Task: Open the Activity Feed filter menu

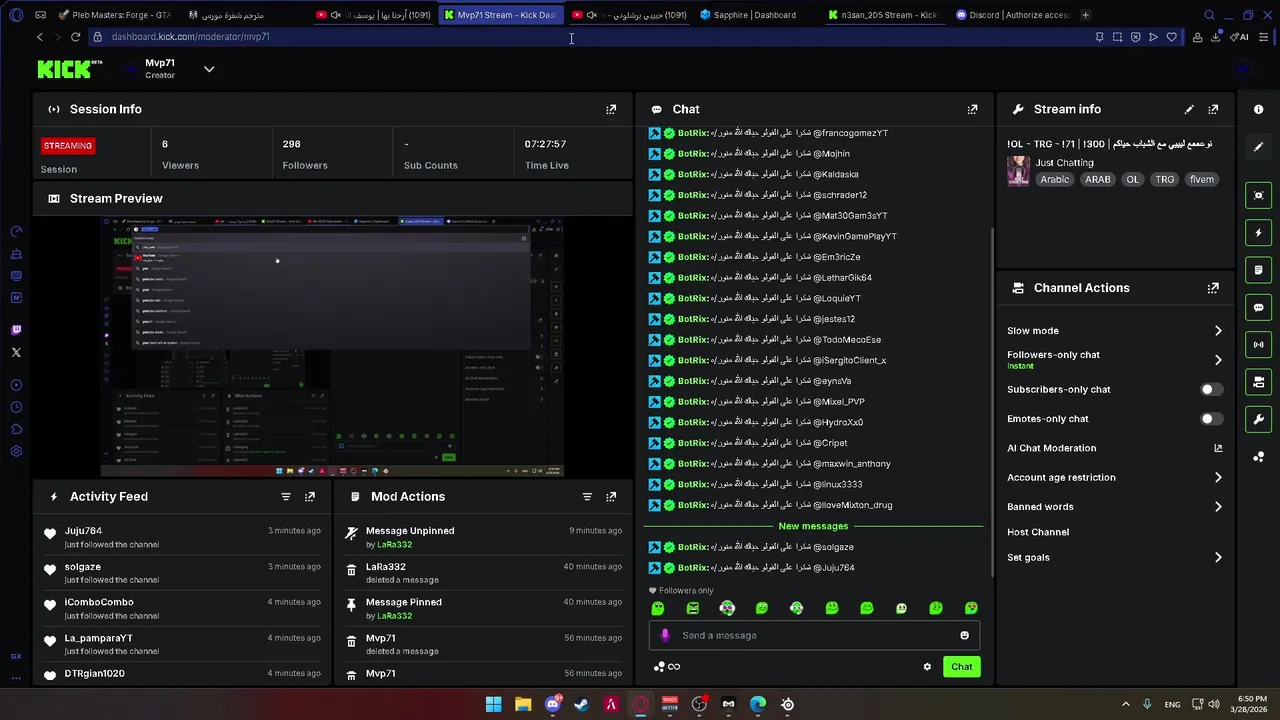Action: [x=286, y=496]
